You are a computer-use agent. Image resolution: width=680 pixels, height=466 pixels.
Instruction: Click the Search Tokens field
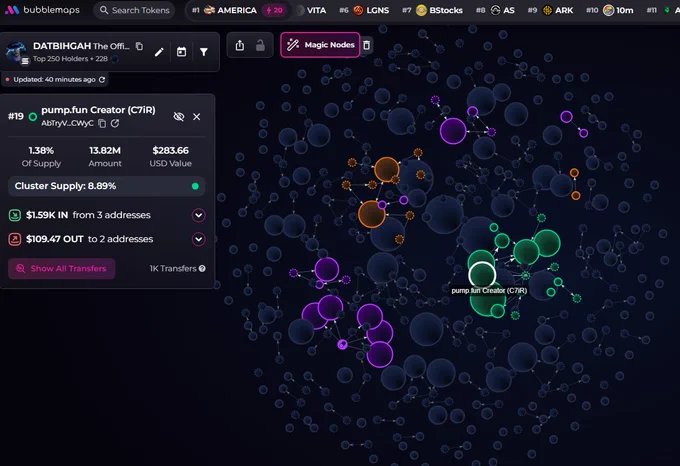click(x=134, y=10)
